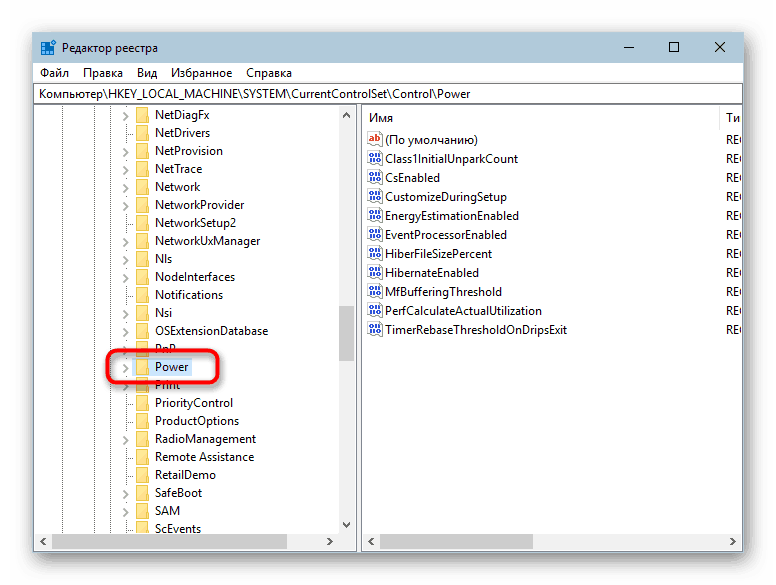Open the Вид menu
This screenshot has height=585, width=776.
[147, 73]
